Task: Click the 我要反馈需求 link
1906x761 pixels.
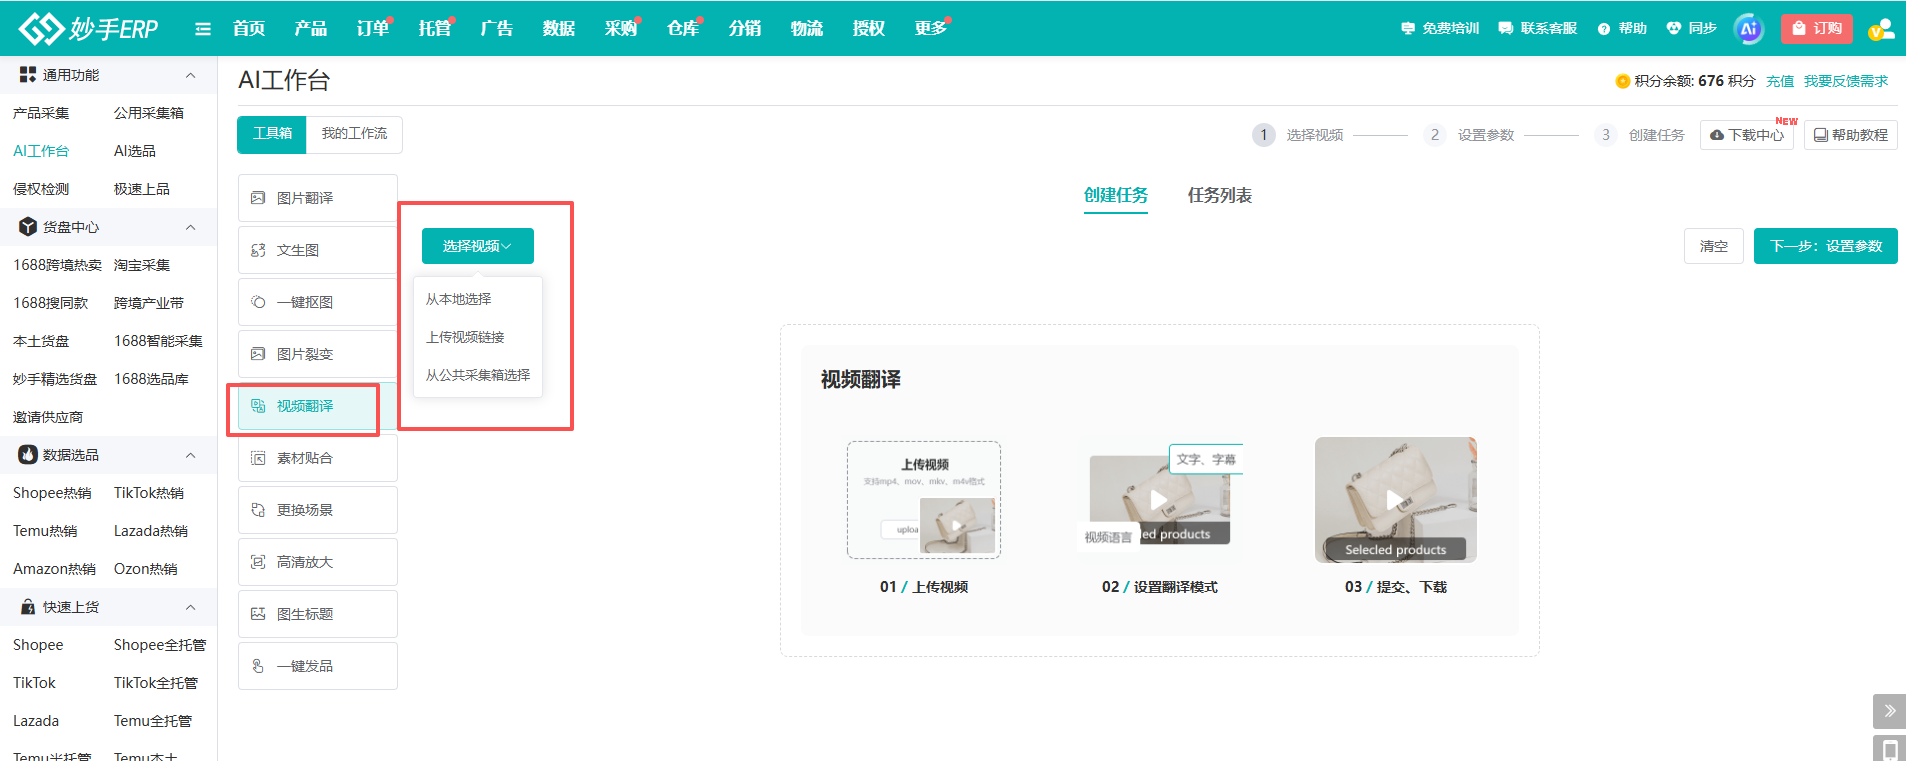Action: point(1846,81)
